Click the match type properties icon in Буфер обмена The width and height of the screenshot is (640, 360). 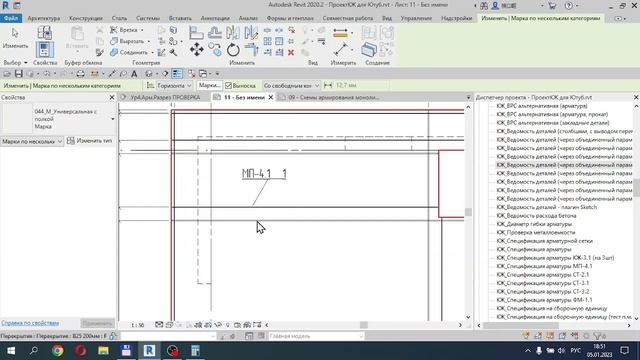coord(100,52)
